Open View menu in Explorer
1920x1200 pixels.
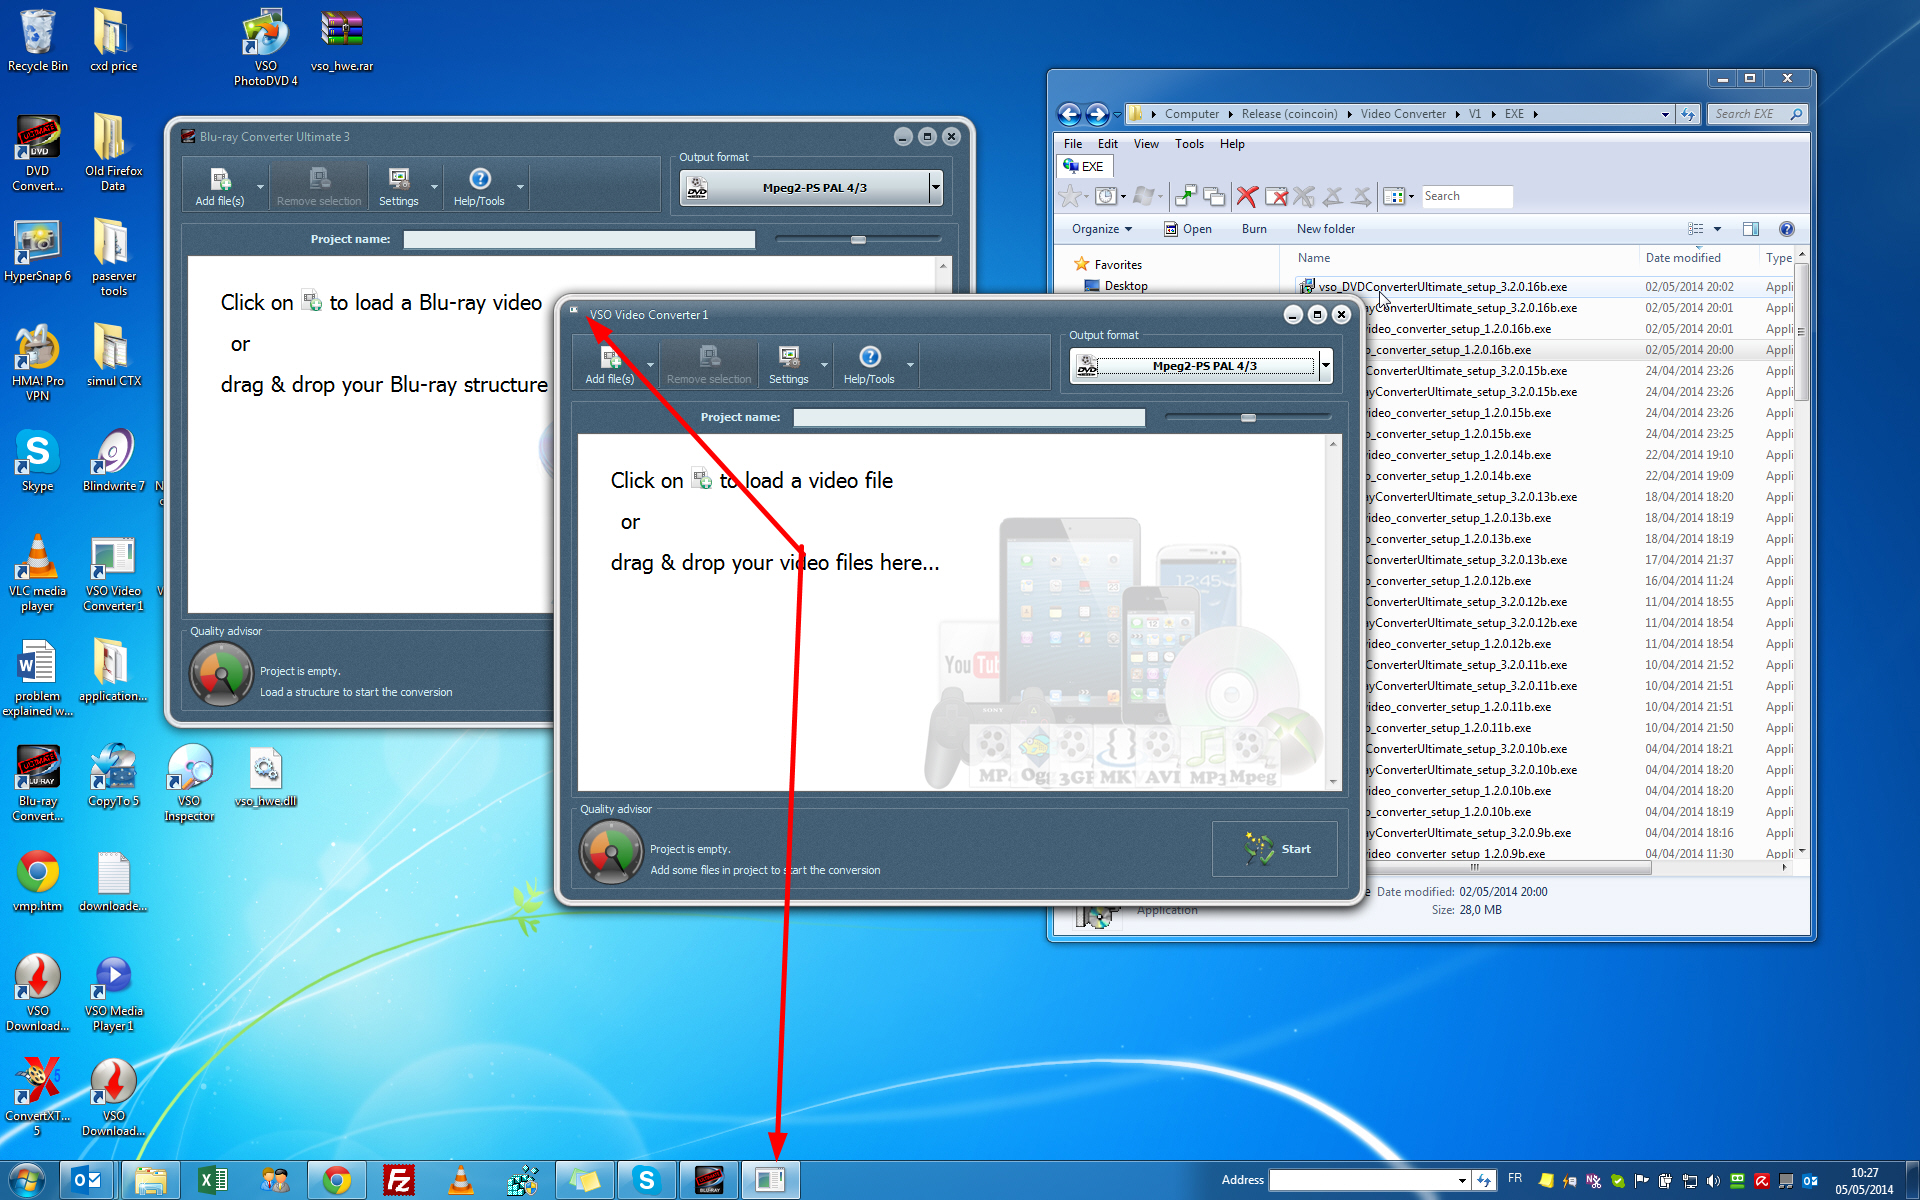tap(1146, 144)
